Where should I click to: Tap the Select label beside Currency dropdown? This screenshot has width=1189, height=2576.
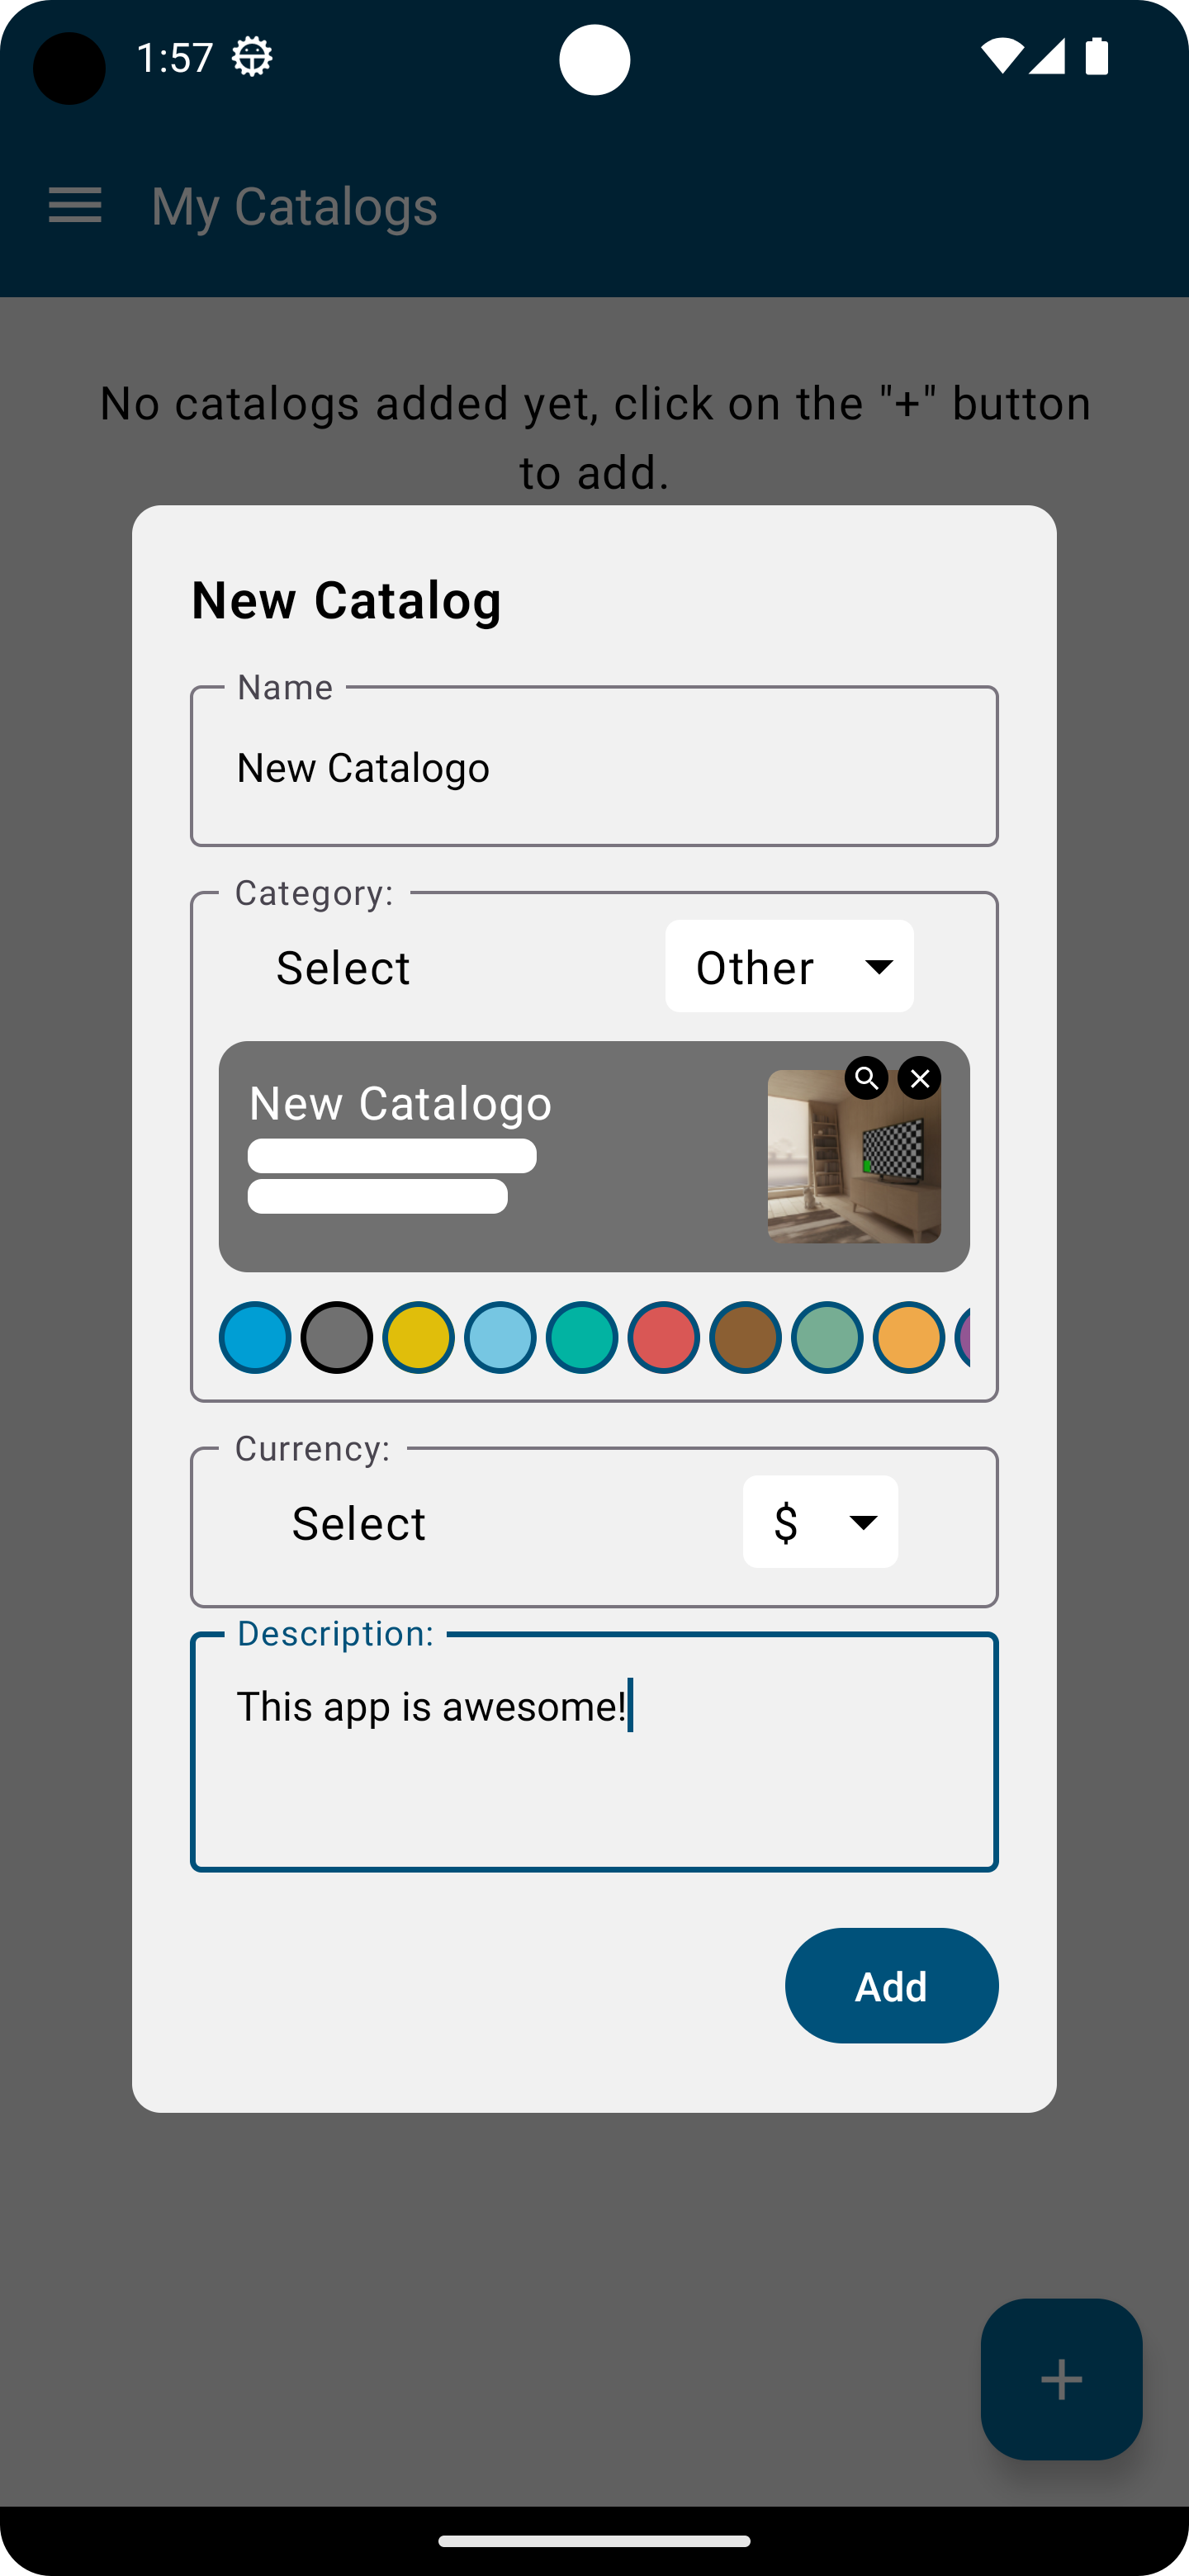pos(359,1524)
